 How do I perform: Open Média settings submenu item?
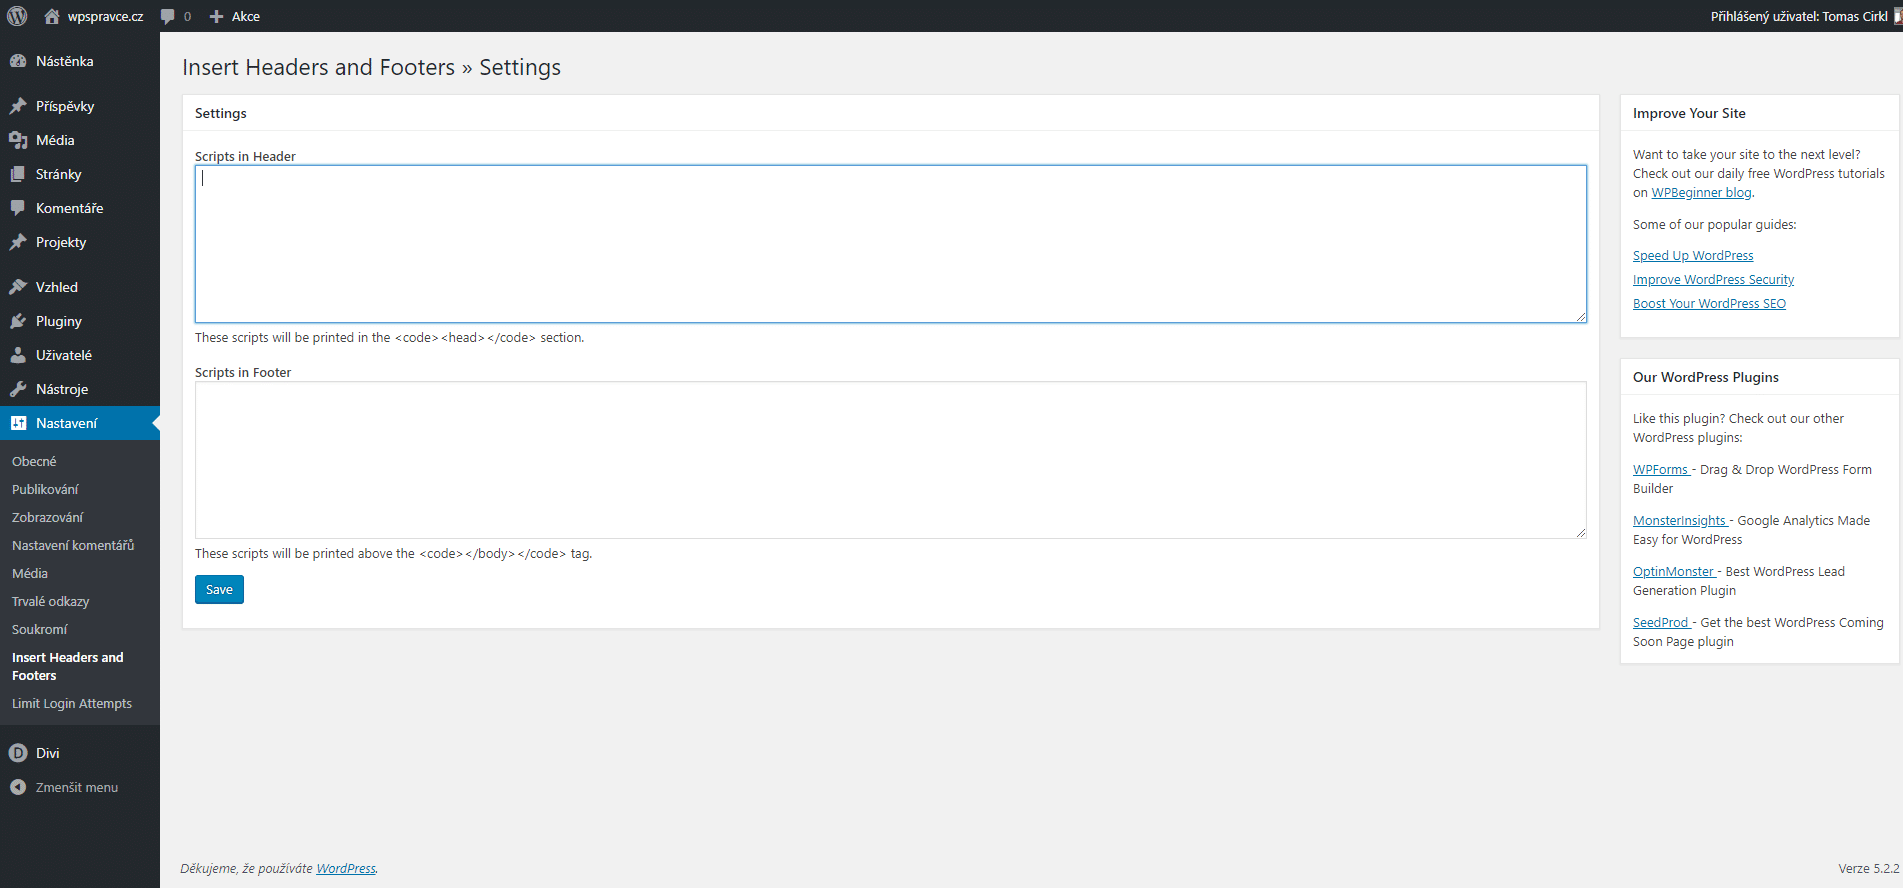click(x=30, y=573)
